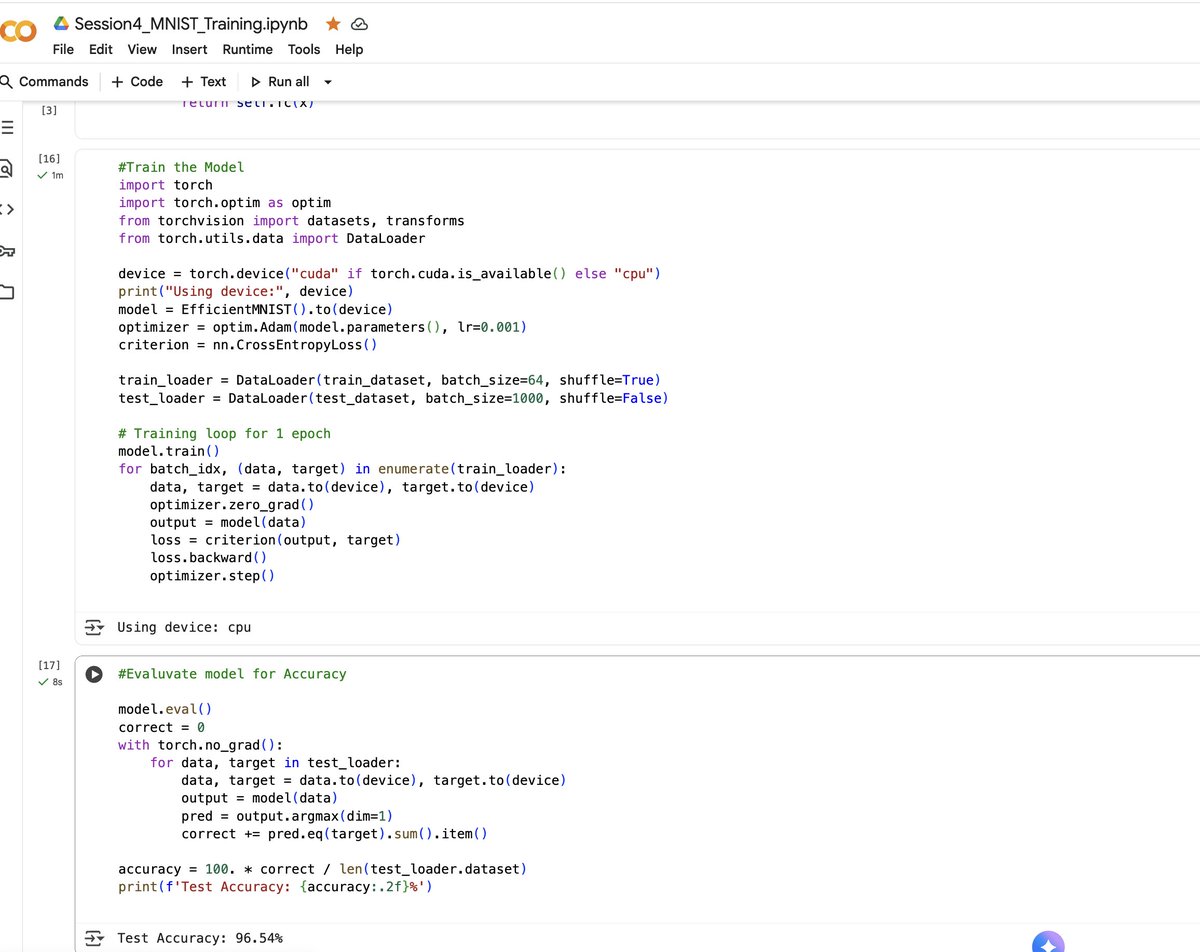The width and height of the screenshot is (1200, 952).
Task: Click the output icon beside Test Accuracy
Action: pos(94,938)
